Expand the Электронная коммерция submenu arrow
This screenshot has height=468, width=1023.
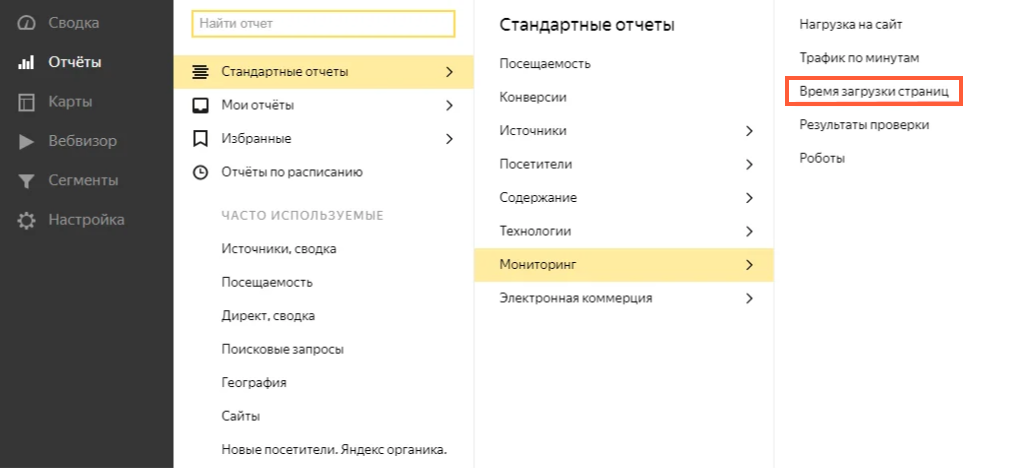click(x=749, y=299)
